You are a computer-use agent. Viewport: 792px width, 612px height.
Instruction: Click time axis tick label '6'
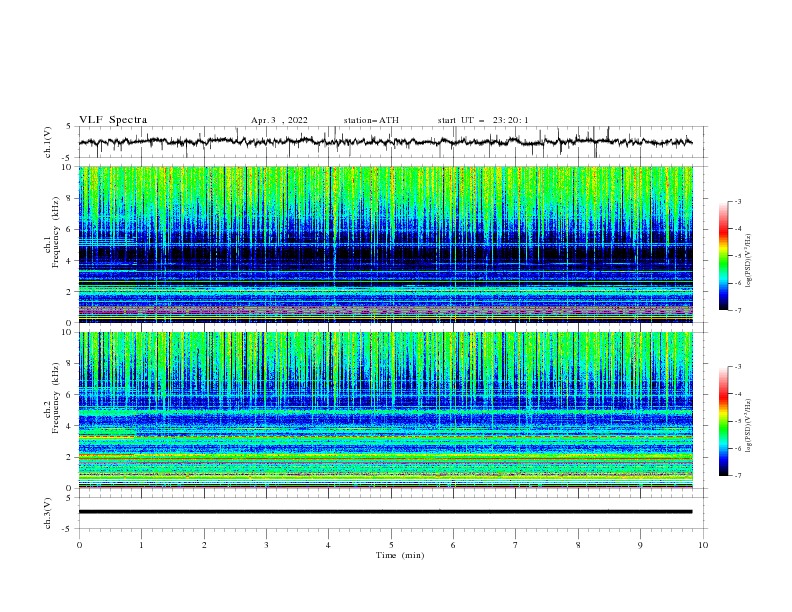[x=453, y=545]
